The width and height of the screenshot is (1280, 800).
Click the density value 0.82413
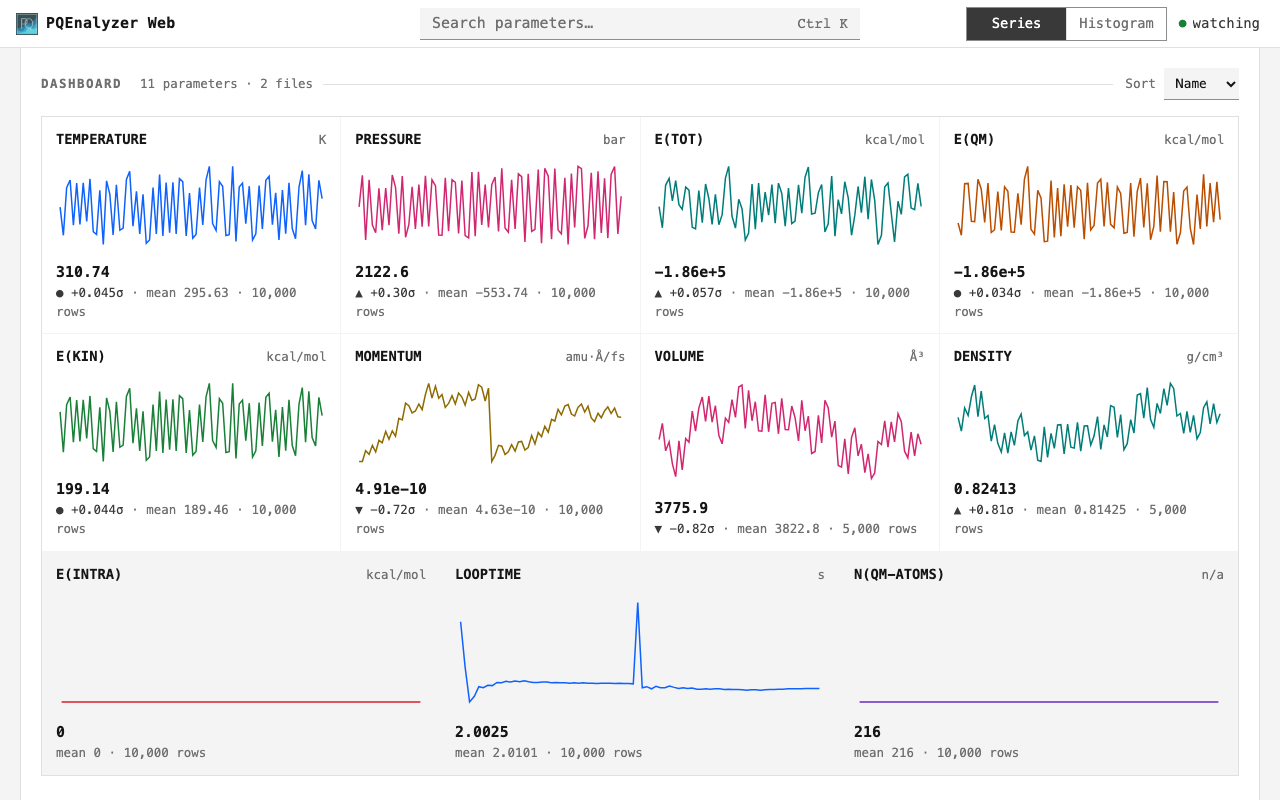[985, 489]
